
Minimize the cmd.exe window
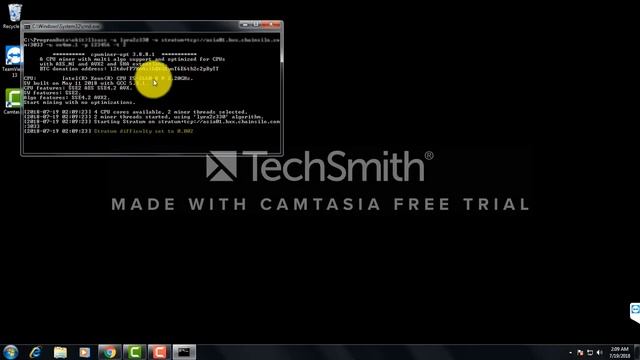[x=244, y=25]
